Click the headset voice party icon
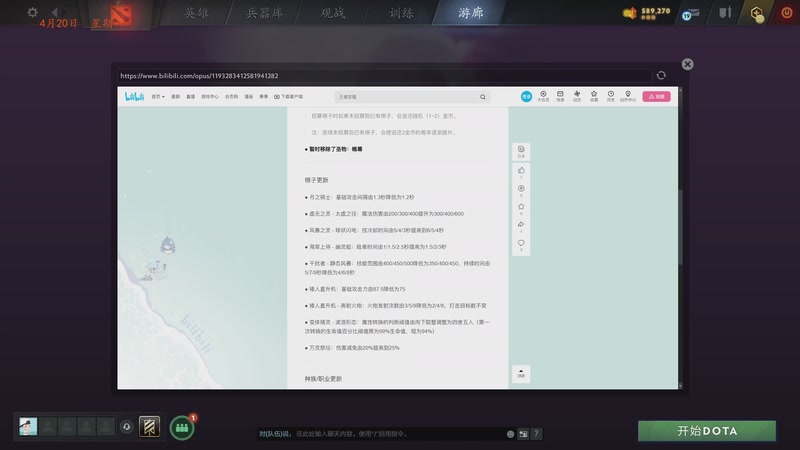Screen dimensions: 800x450 click(127, 427)
